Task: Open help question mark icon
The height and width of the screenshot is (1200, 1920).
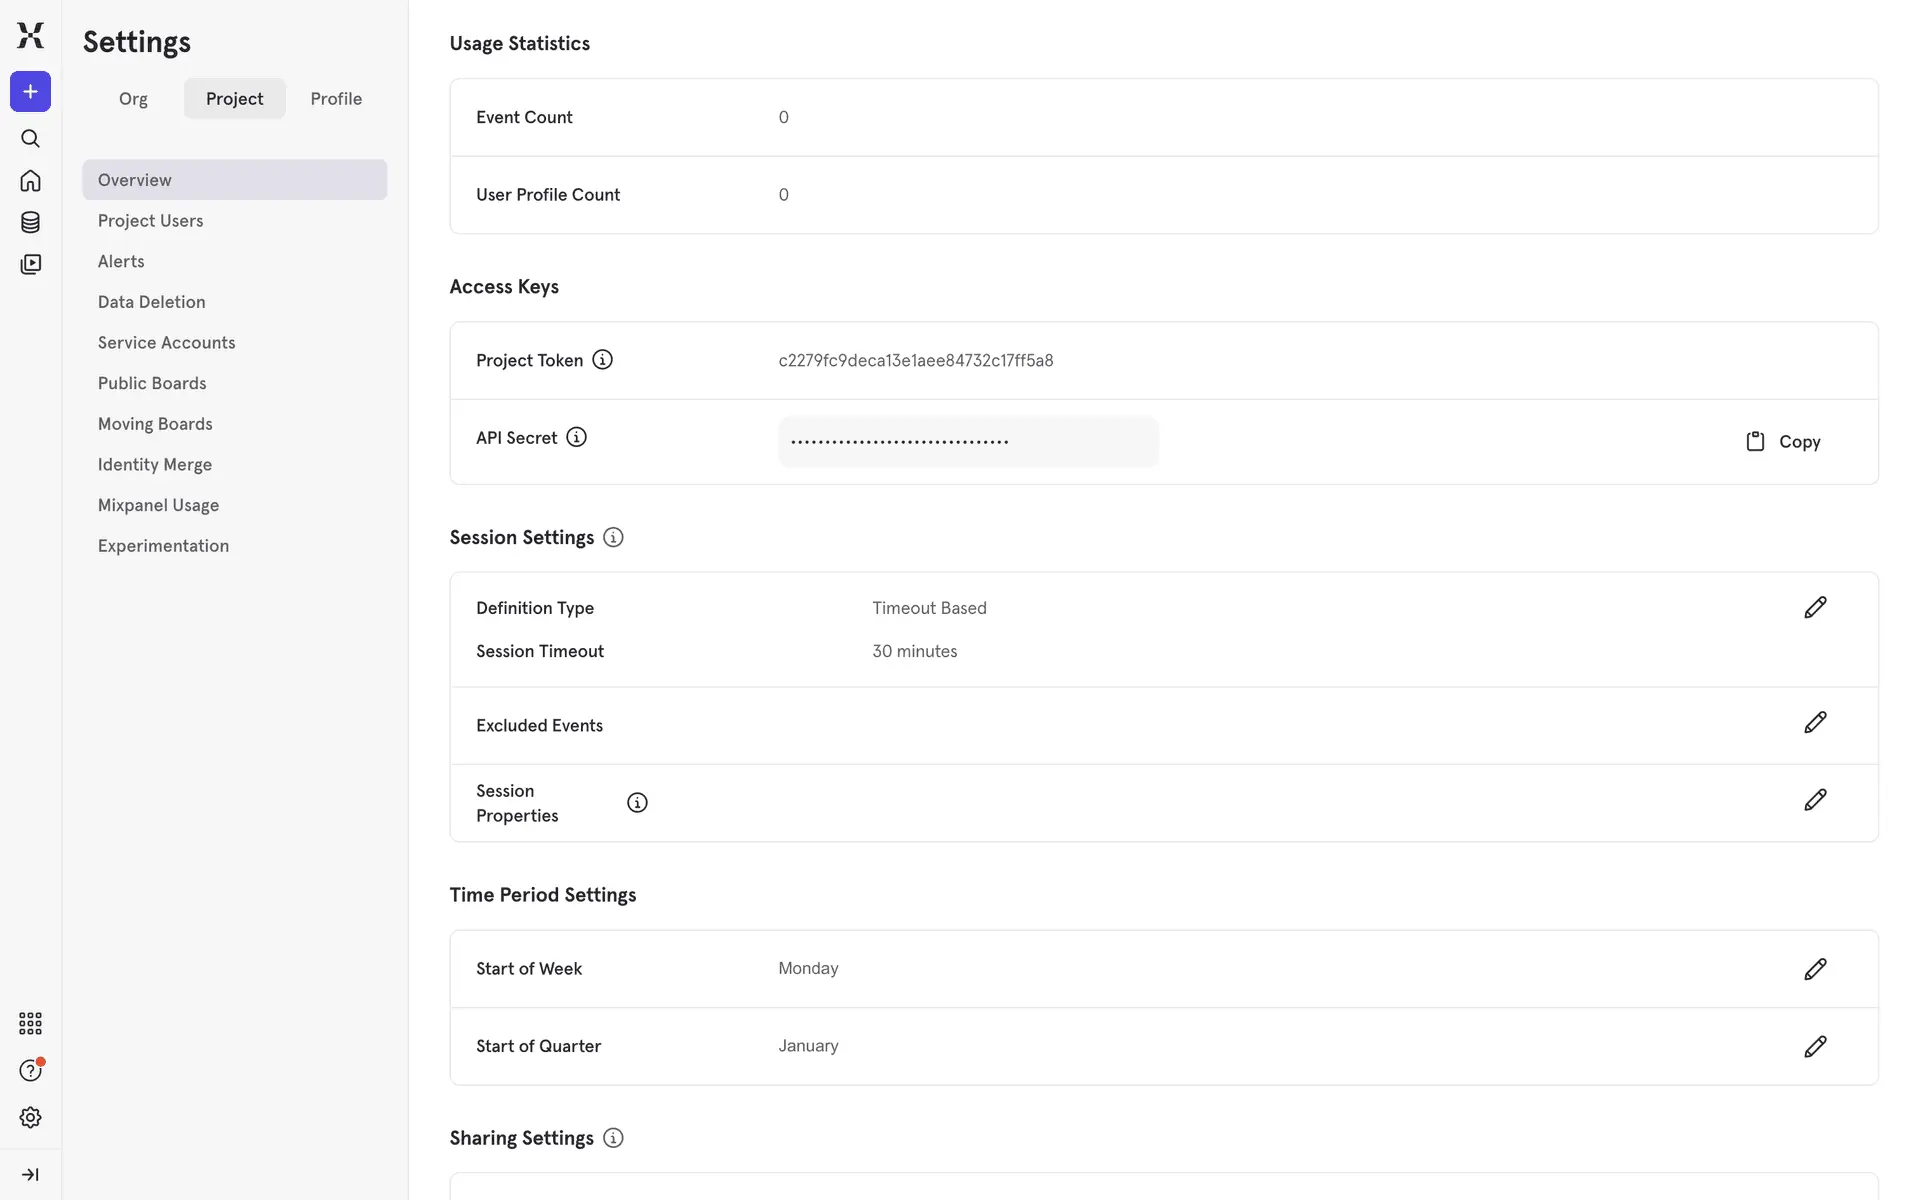Action: pos(30,1070)
